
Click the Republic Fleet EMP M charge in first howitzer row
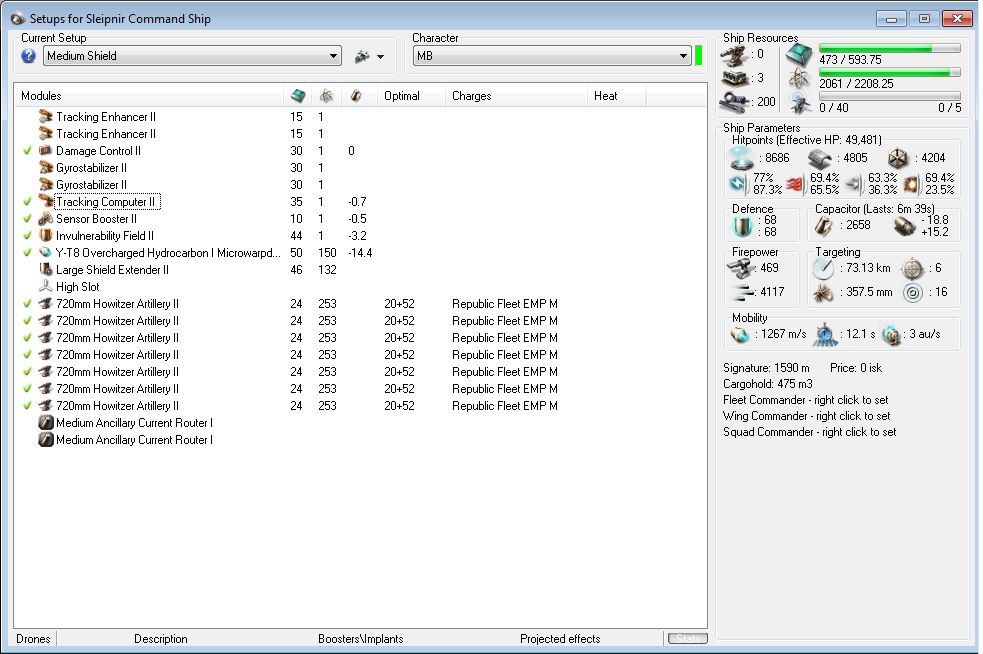pyautogui.click(x=505, y=303)
